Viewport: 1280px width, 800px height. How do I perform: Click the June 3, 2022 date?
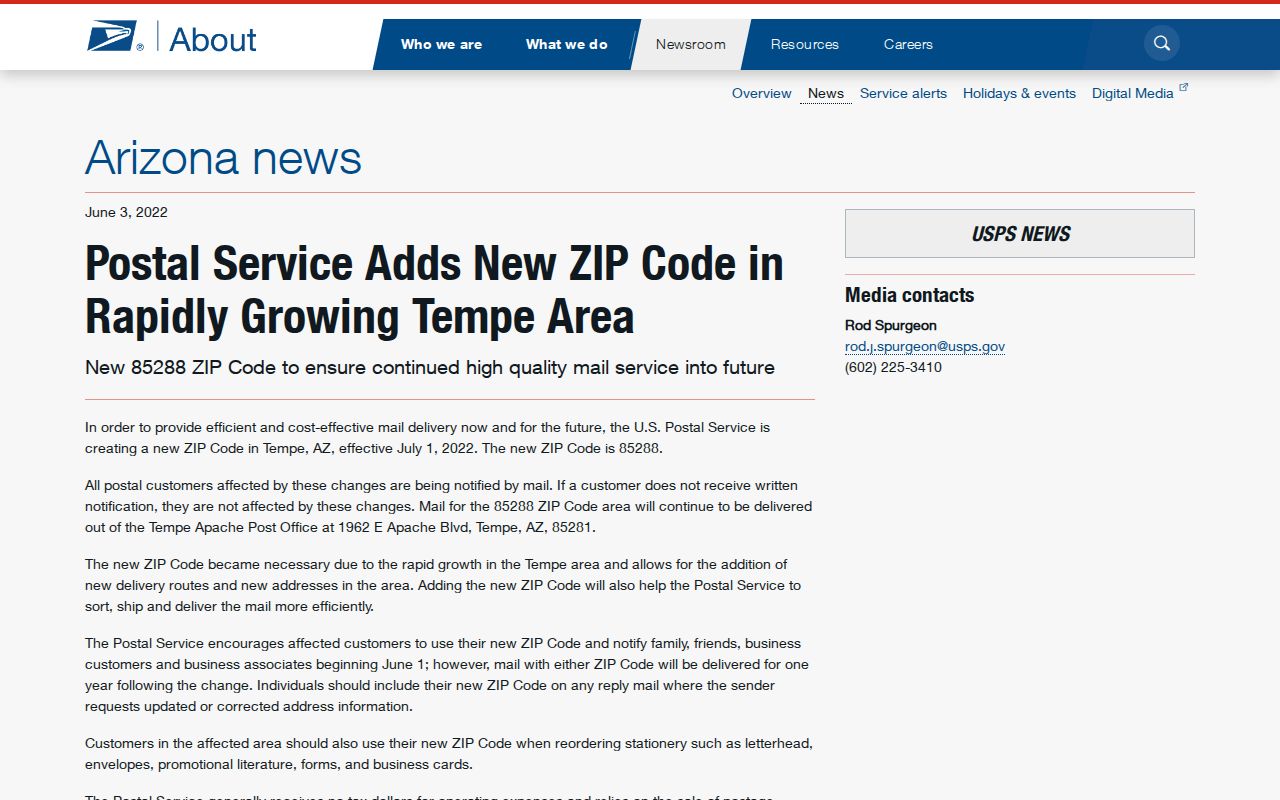[x=126, y=212]
